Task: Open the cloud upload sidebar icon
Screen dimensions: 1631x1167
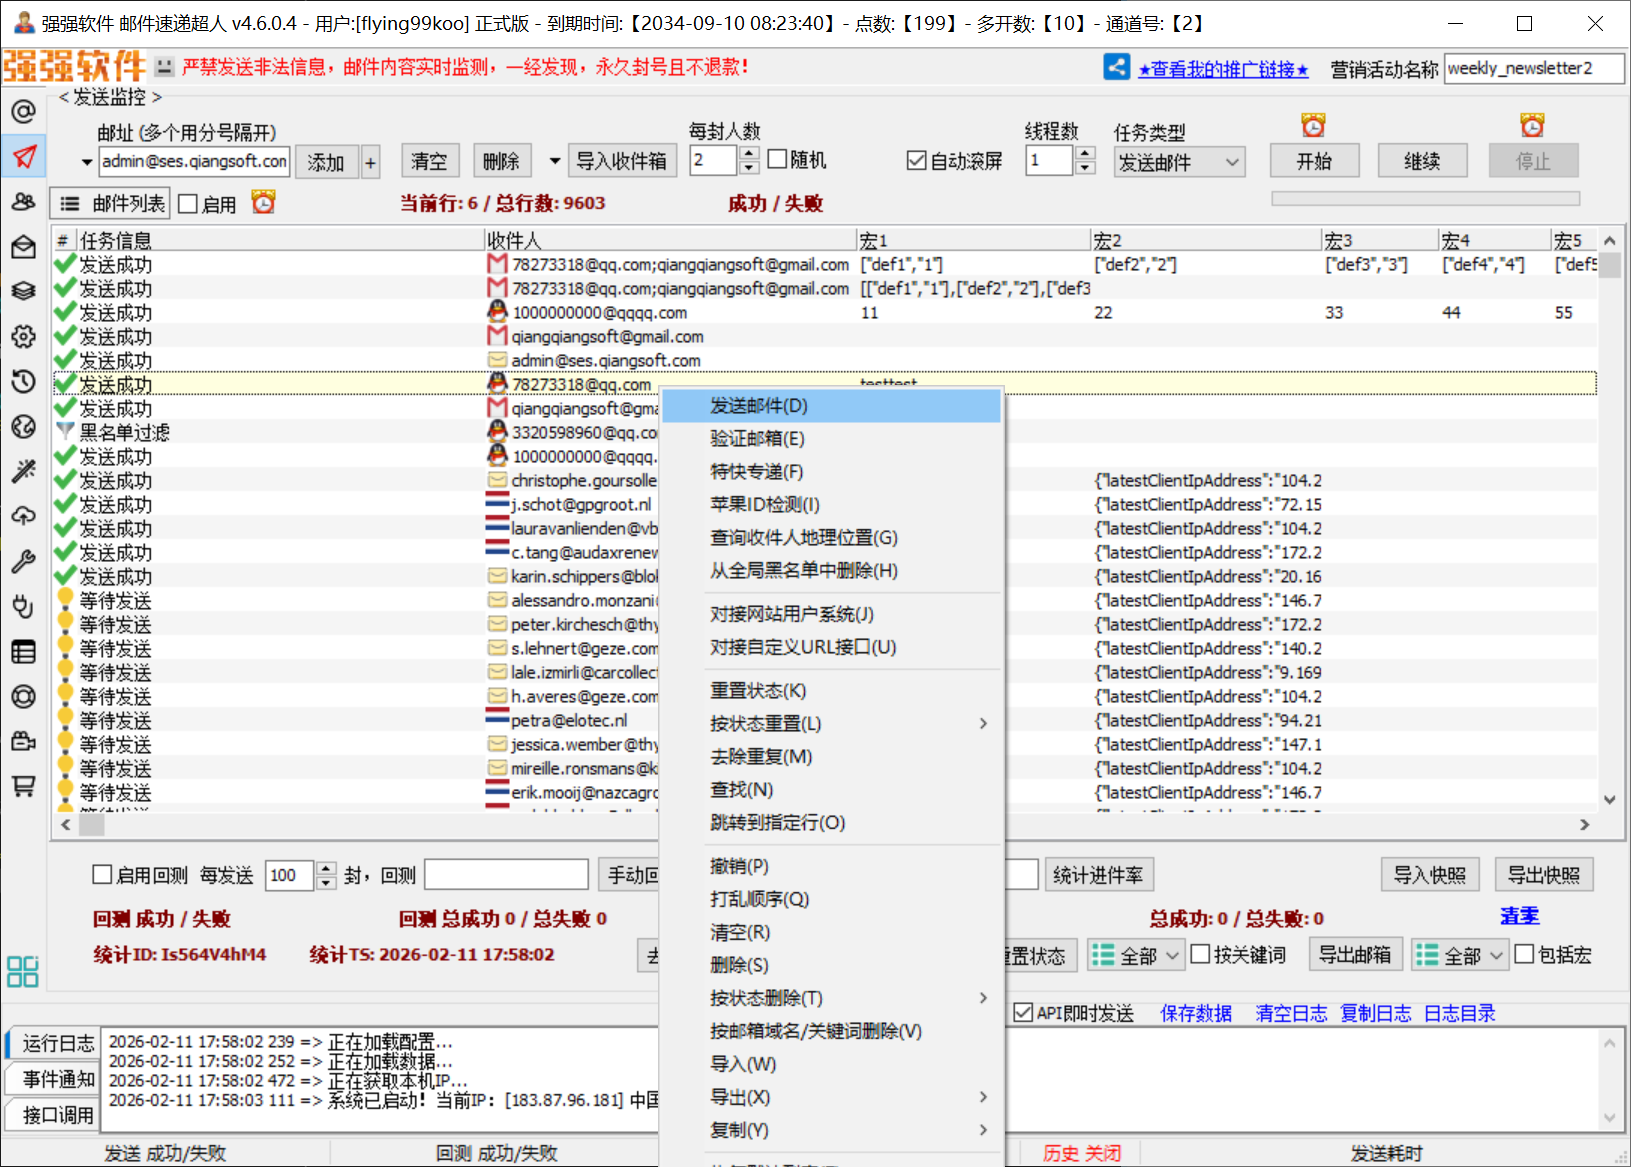Action: click(23, 516)
